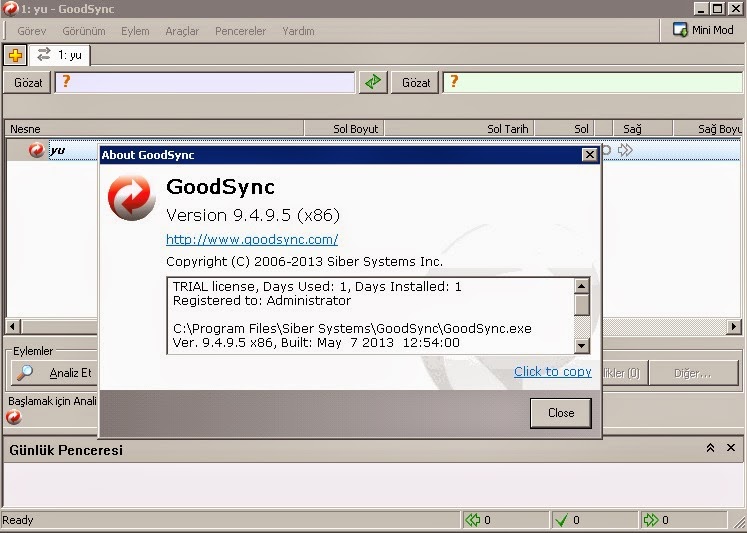Click the left-to-right arrows icon in yu row
The width and height of the screenshot is (747, 533).
625,150
